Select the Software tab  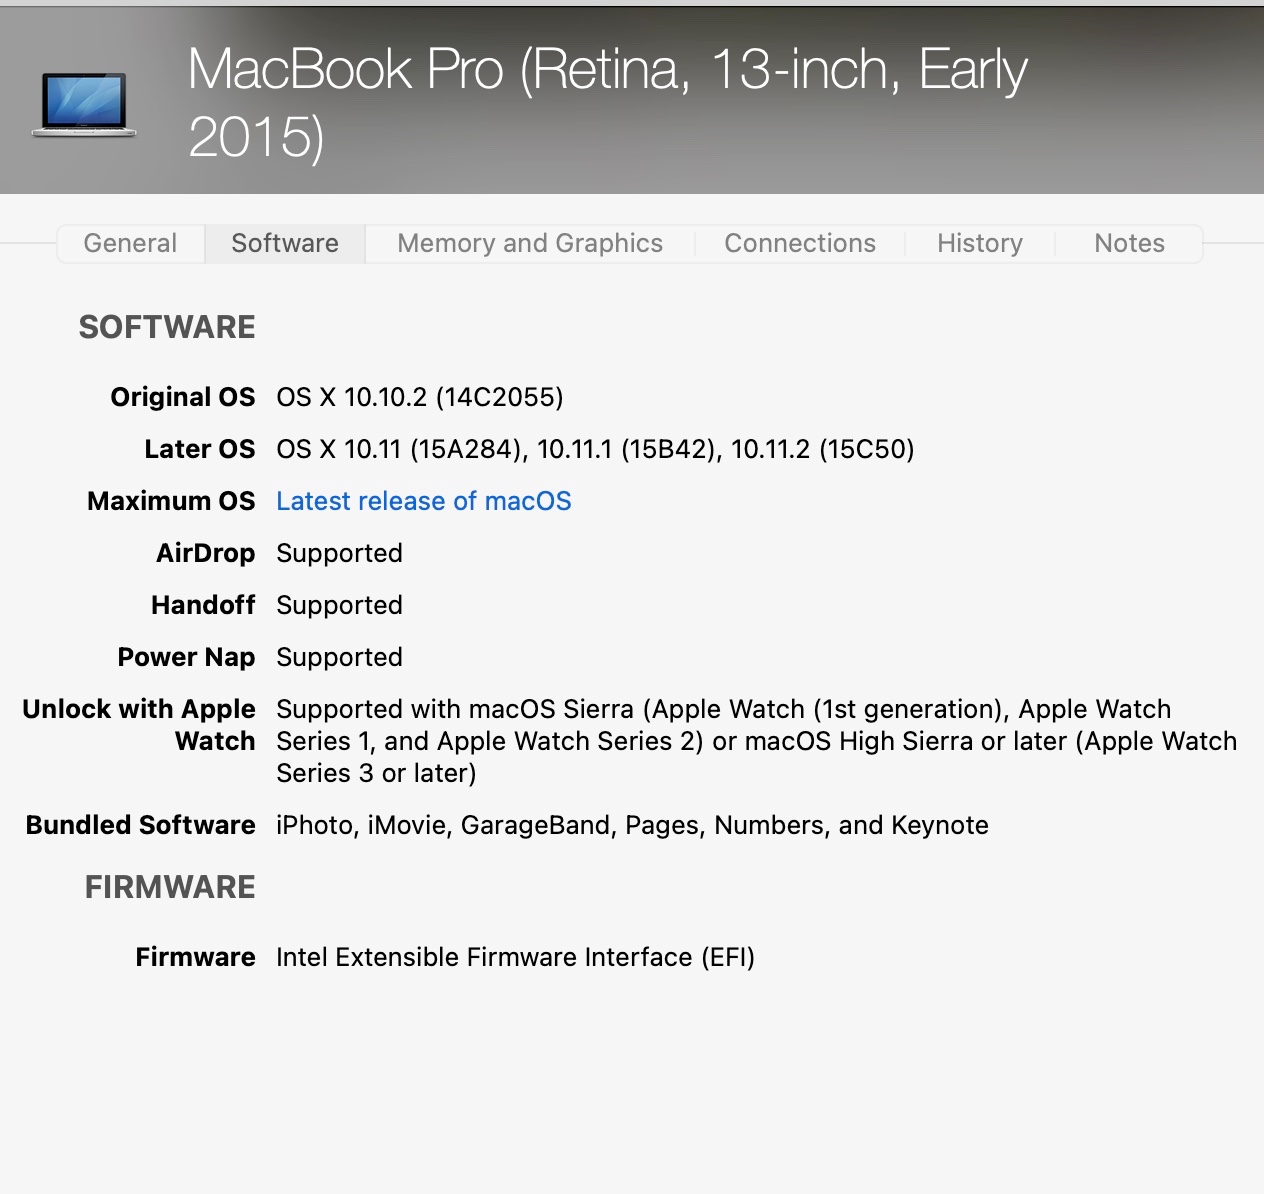(285, 243)
